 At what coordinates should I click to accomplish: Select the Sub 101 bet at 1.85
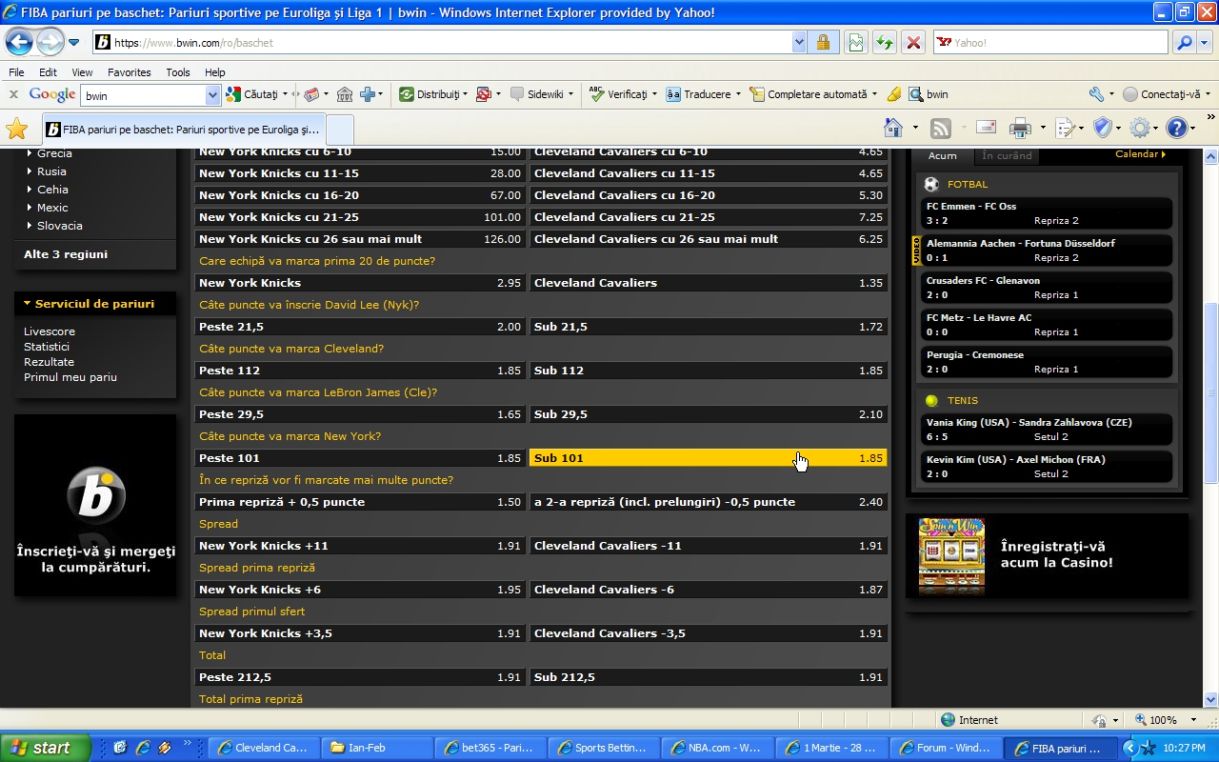tap(708, 458)
